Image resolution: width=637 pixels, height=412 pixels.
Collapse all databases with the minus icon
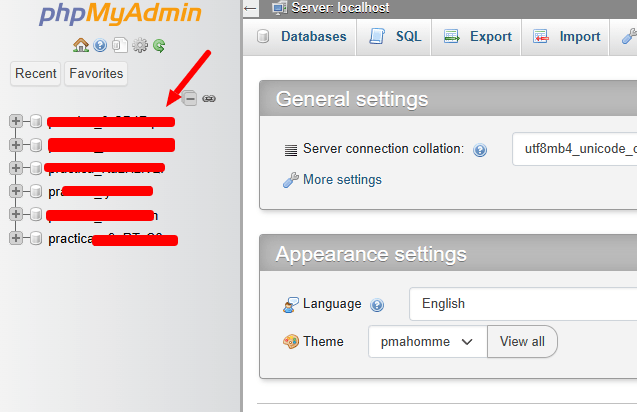coord(190,98)
